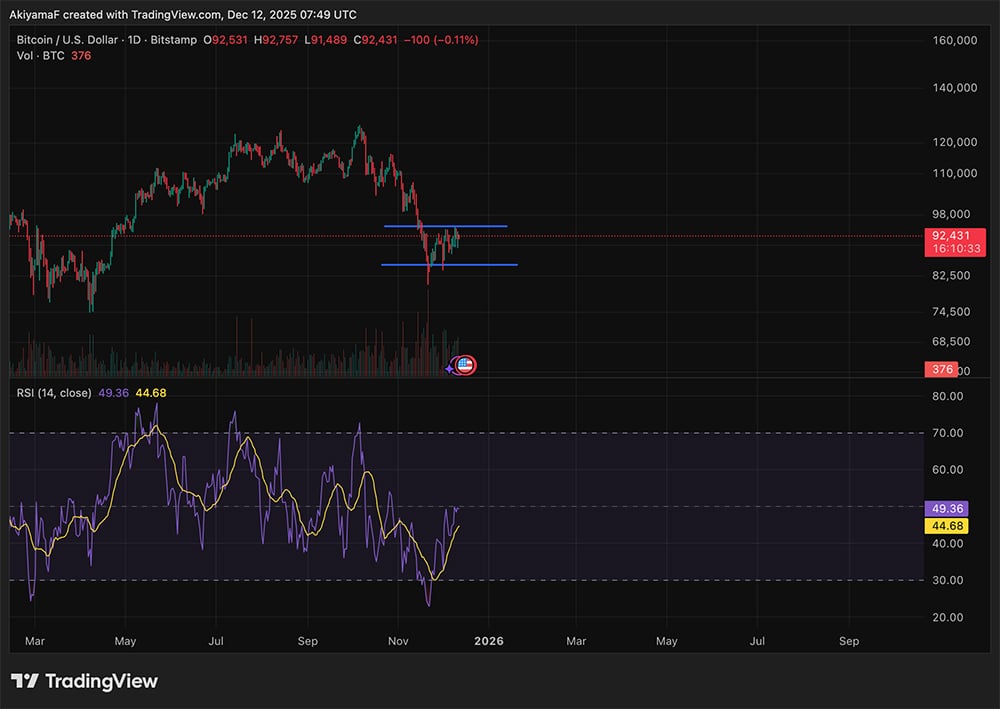Click the purple RSI value label 49.36
This screenshot has height=709, width=1000.
tap(945, 508)
